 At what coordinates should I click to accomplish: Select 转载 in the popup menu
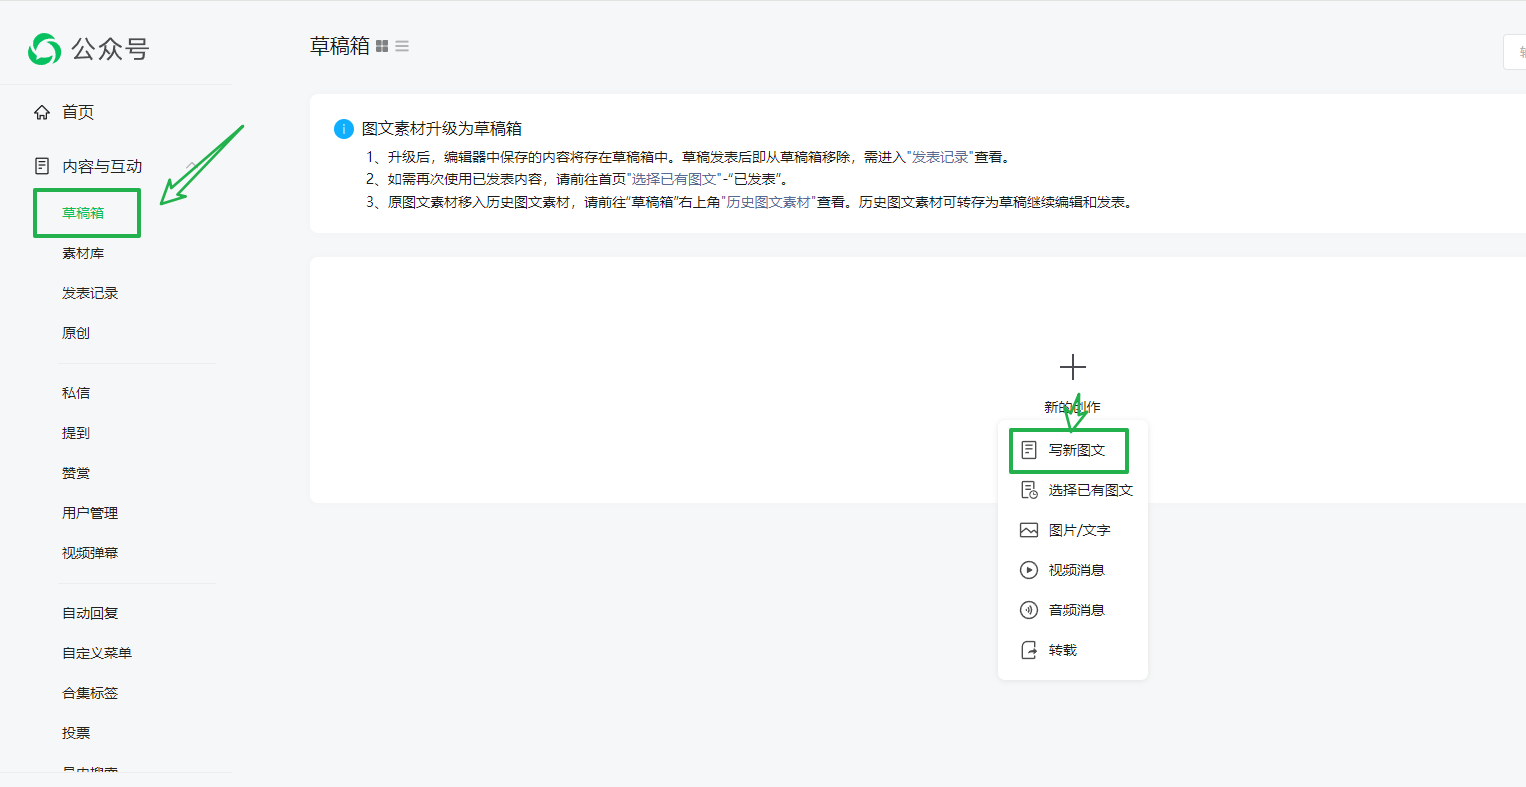1062,650
